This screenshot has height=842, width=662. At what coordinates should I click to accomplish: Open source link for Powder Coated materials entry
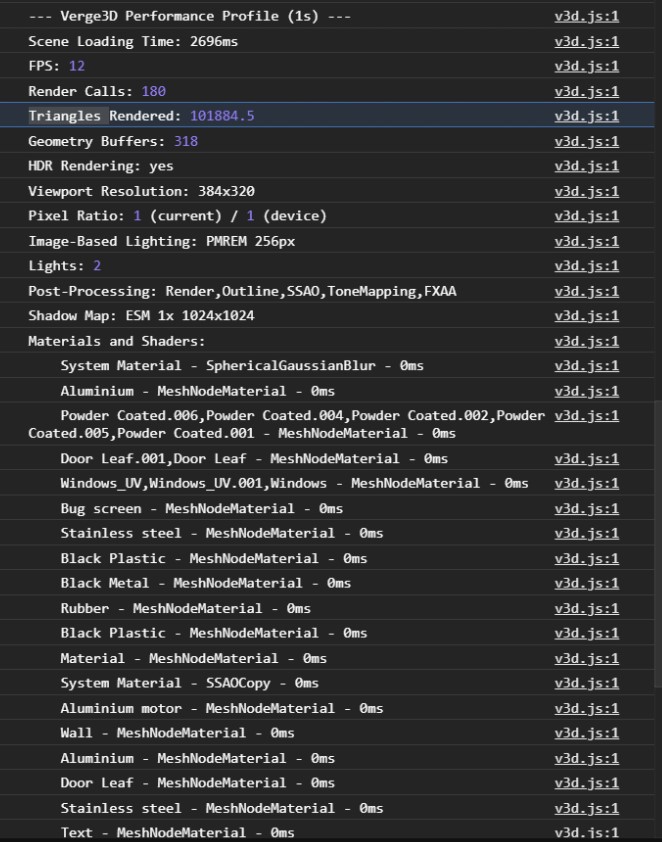click(586, 416)
